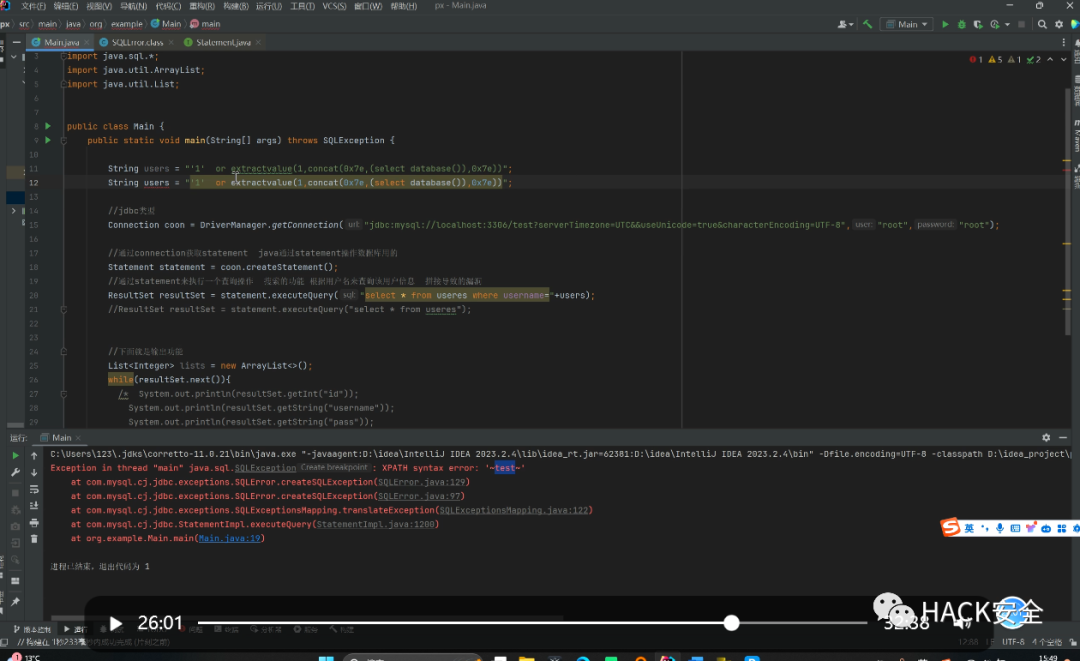Hide the Run panel with minus icon

[x=1063, y=438]
